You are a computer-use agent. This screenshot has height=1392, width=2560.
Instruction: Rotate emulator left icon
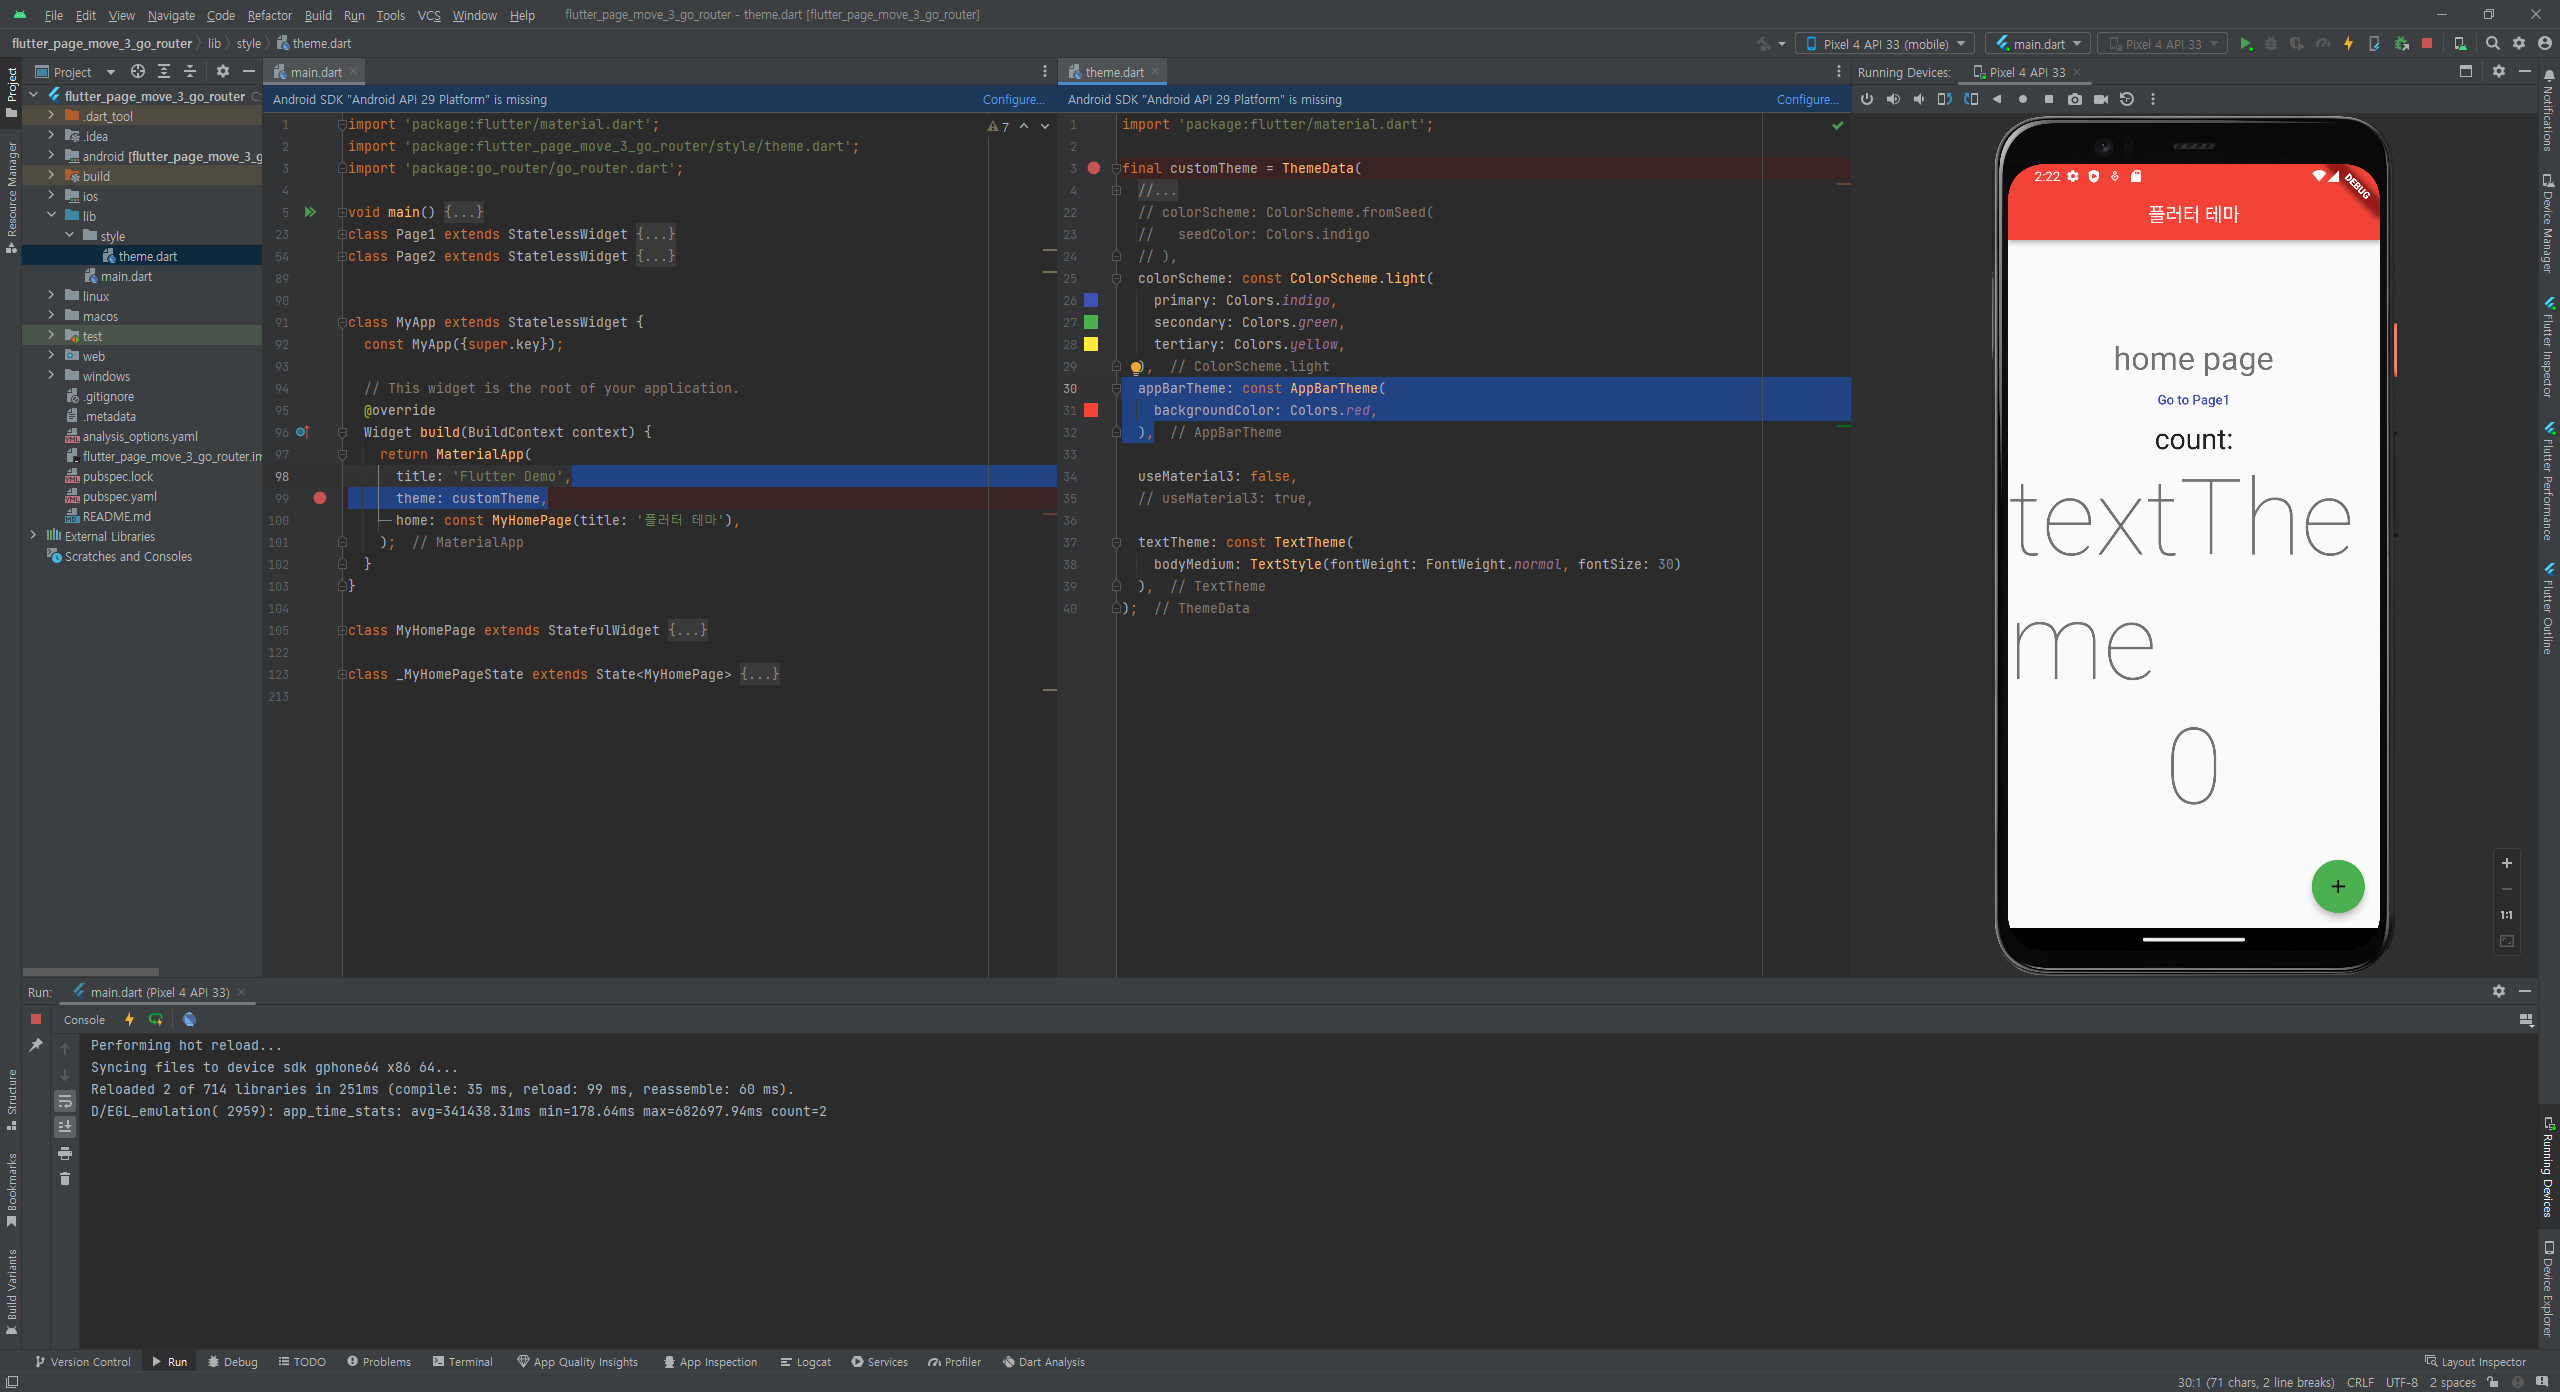[x=1944, y=99]
